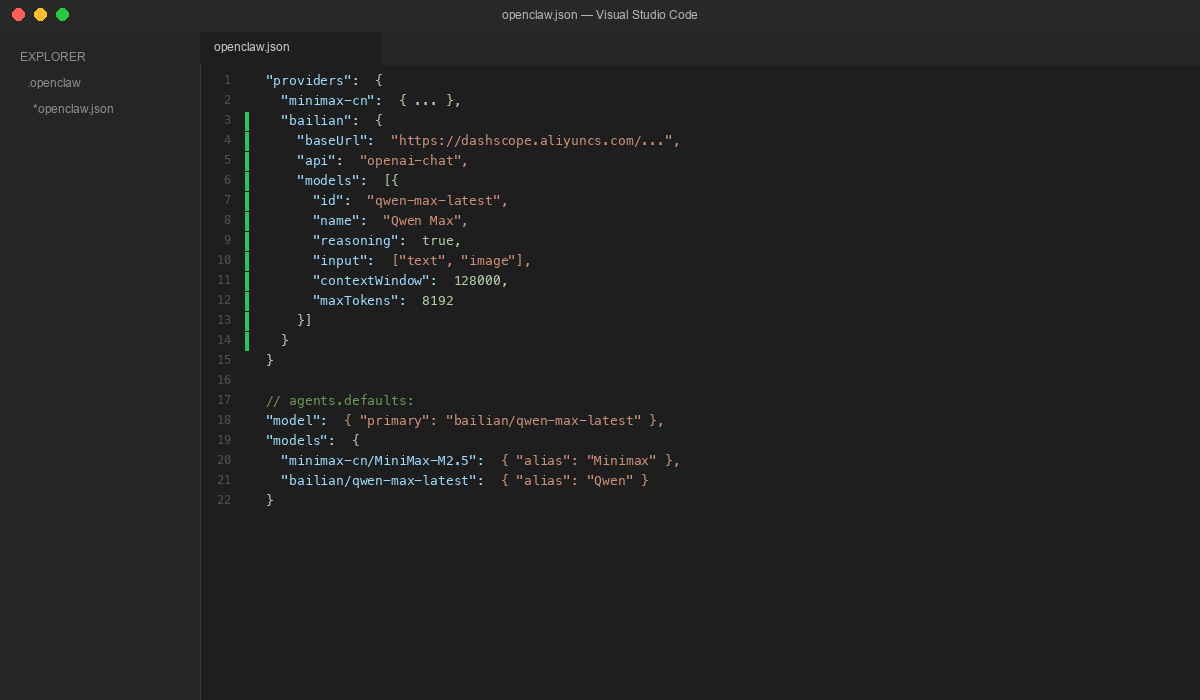Click the 128000 value

click(476, 280)
